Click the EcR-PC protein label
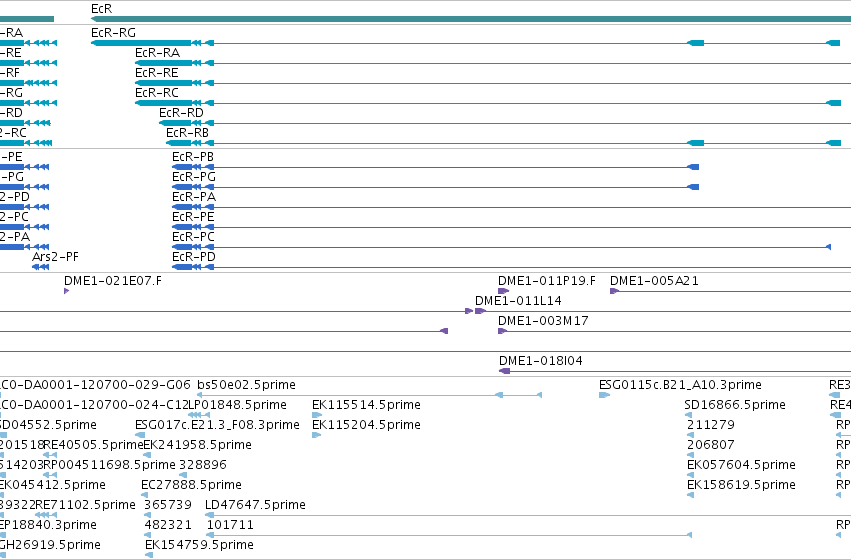Viewport: 851px width, 560px height. coord(193,237)
